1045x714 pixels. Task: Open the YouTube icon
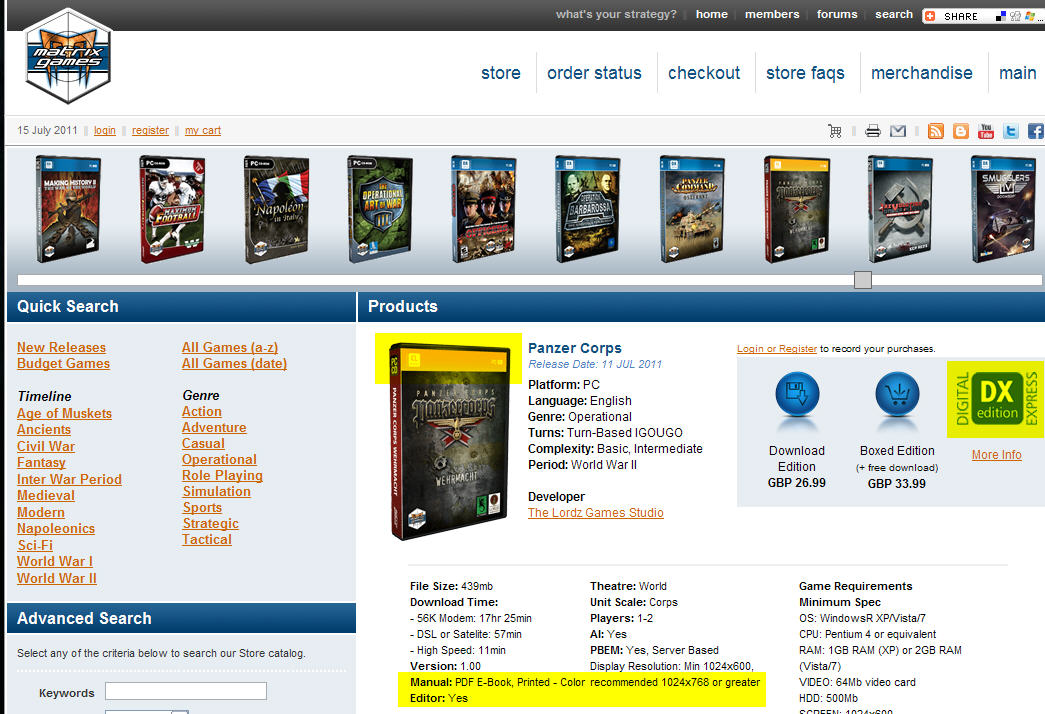986,131
